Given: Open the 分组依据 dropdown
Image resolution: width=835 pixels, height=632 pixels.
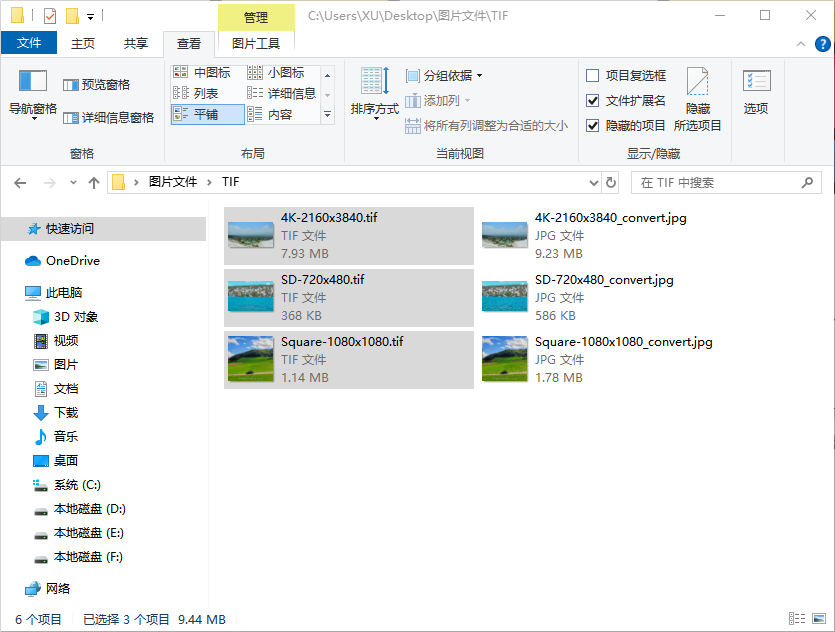Looking at the screenshot, I should [x=448, y=73].
